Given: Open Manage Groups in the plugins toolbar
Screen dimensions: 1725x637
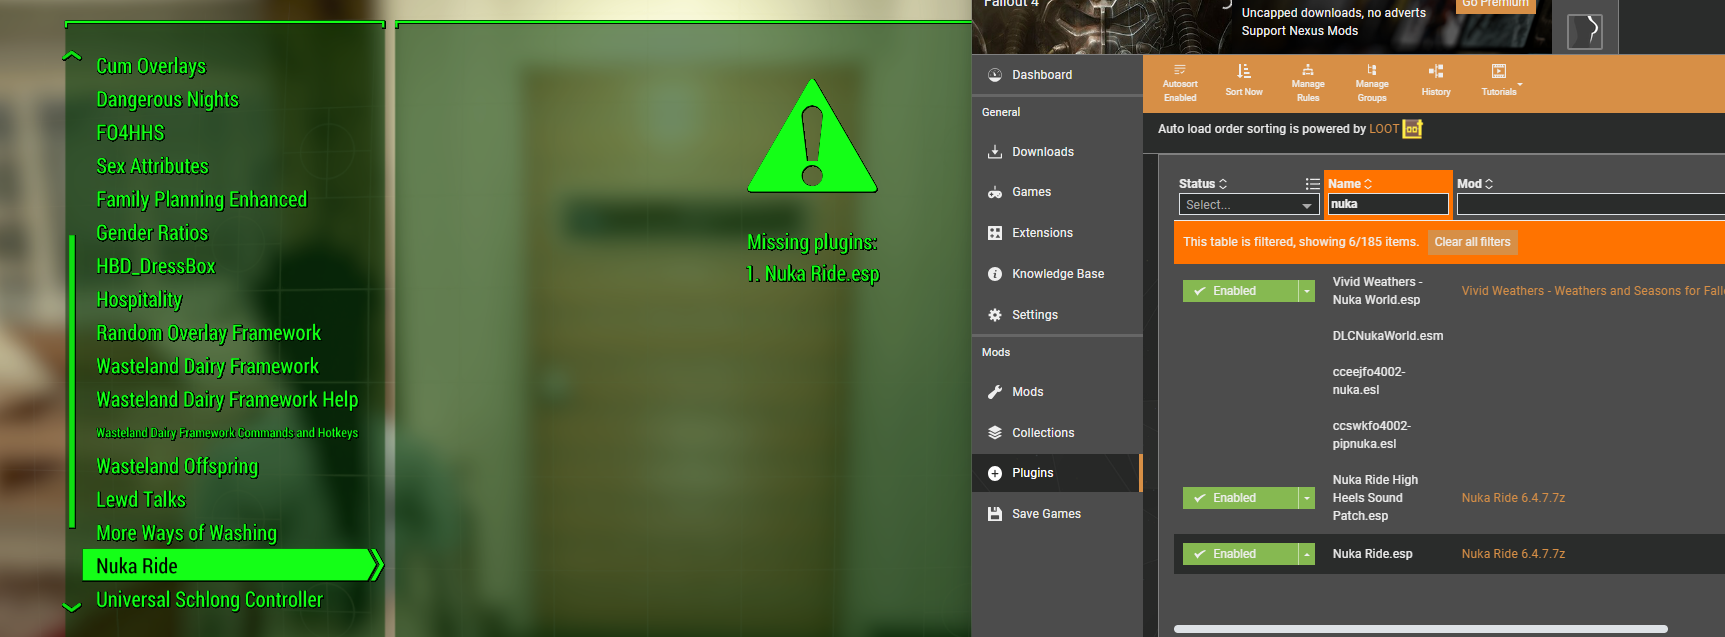Looking at the screenshot, I should coord(1372,83).
